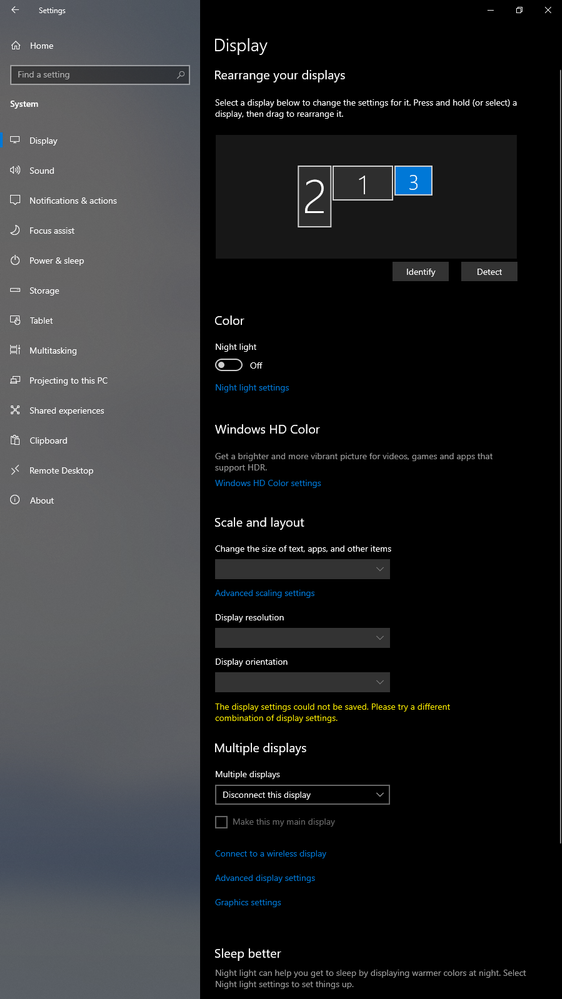Click the Sound speaker icon
Image resolution: width=562 pixels, height=999 pixels.
tap(16, 170)
